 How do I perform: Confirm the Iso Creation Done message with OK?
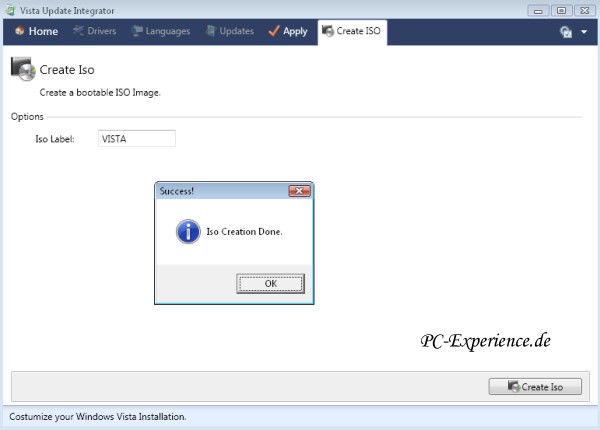(x=271, y=283)
